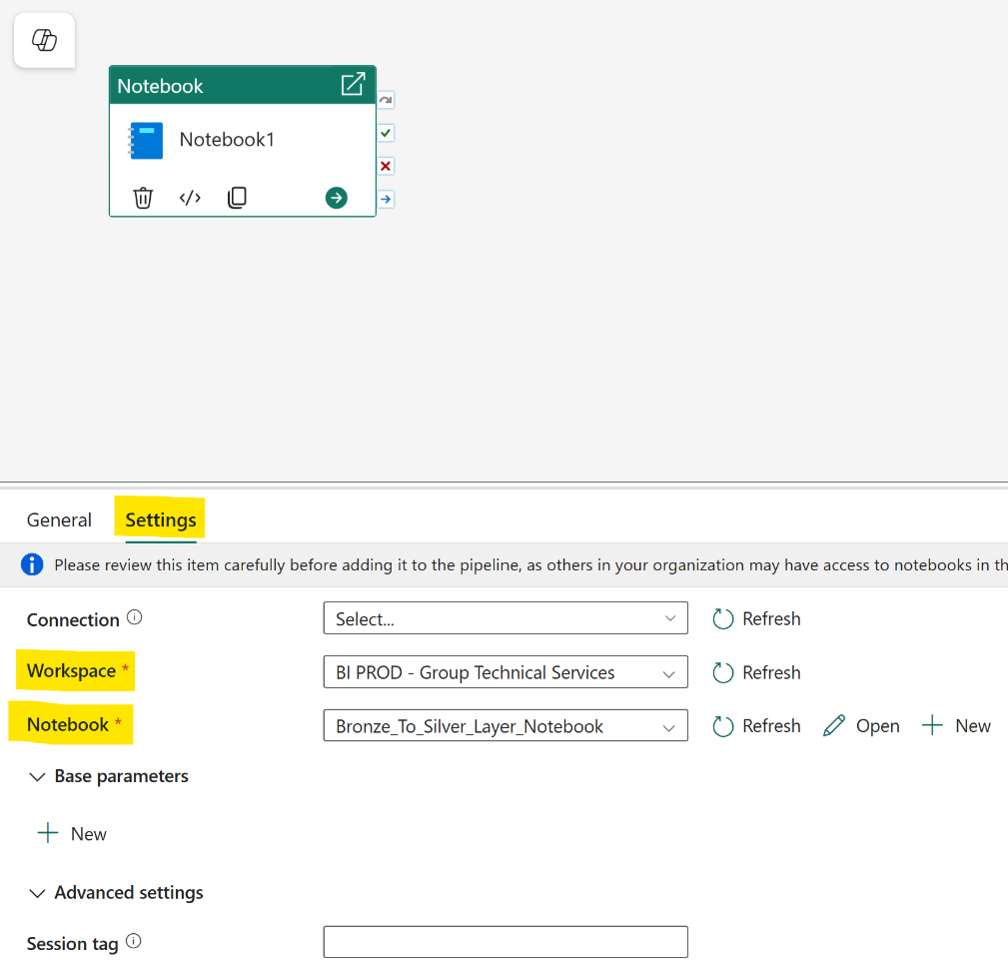1008x972 pixels.
Task: Open the Workspace dropdown BI PROD
Action: [505, 672]
